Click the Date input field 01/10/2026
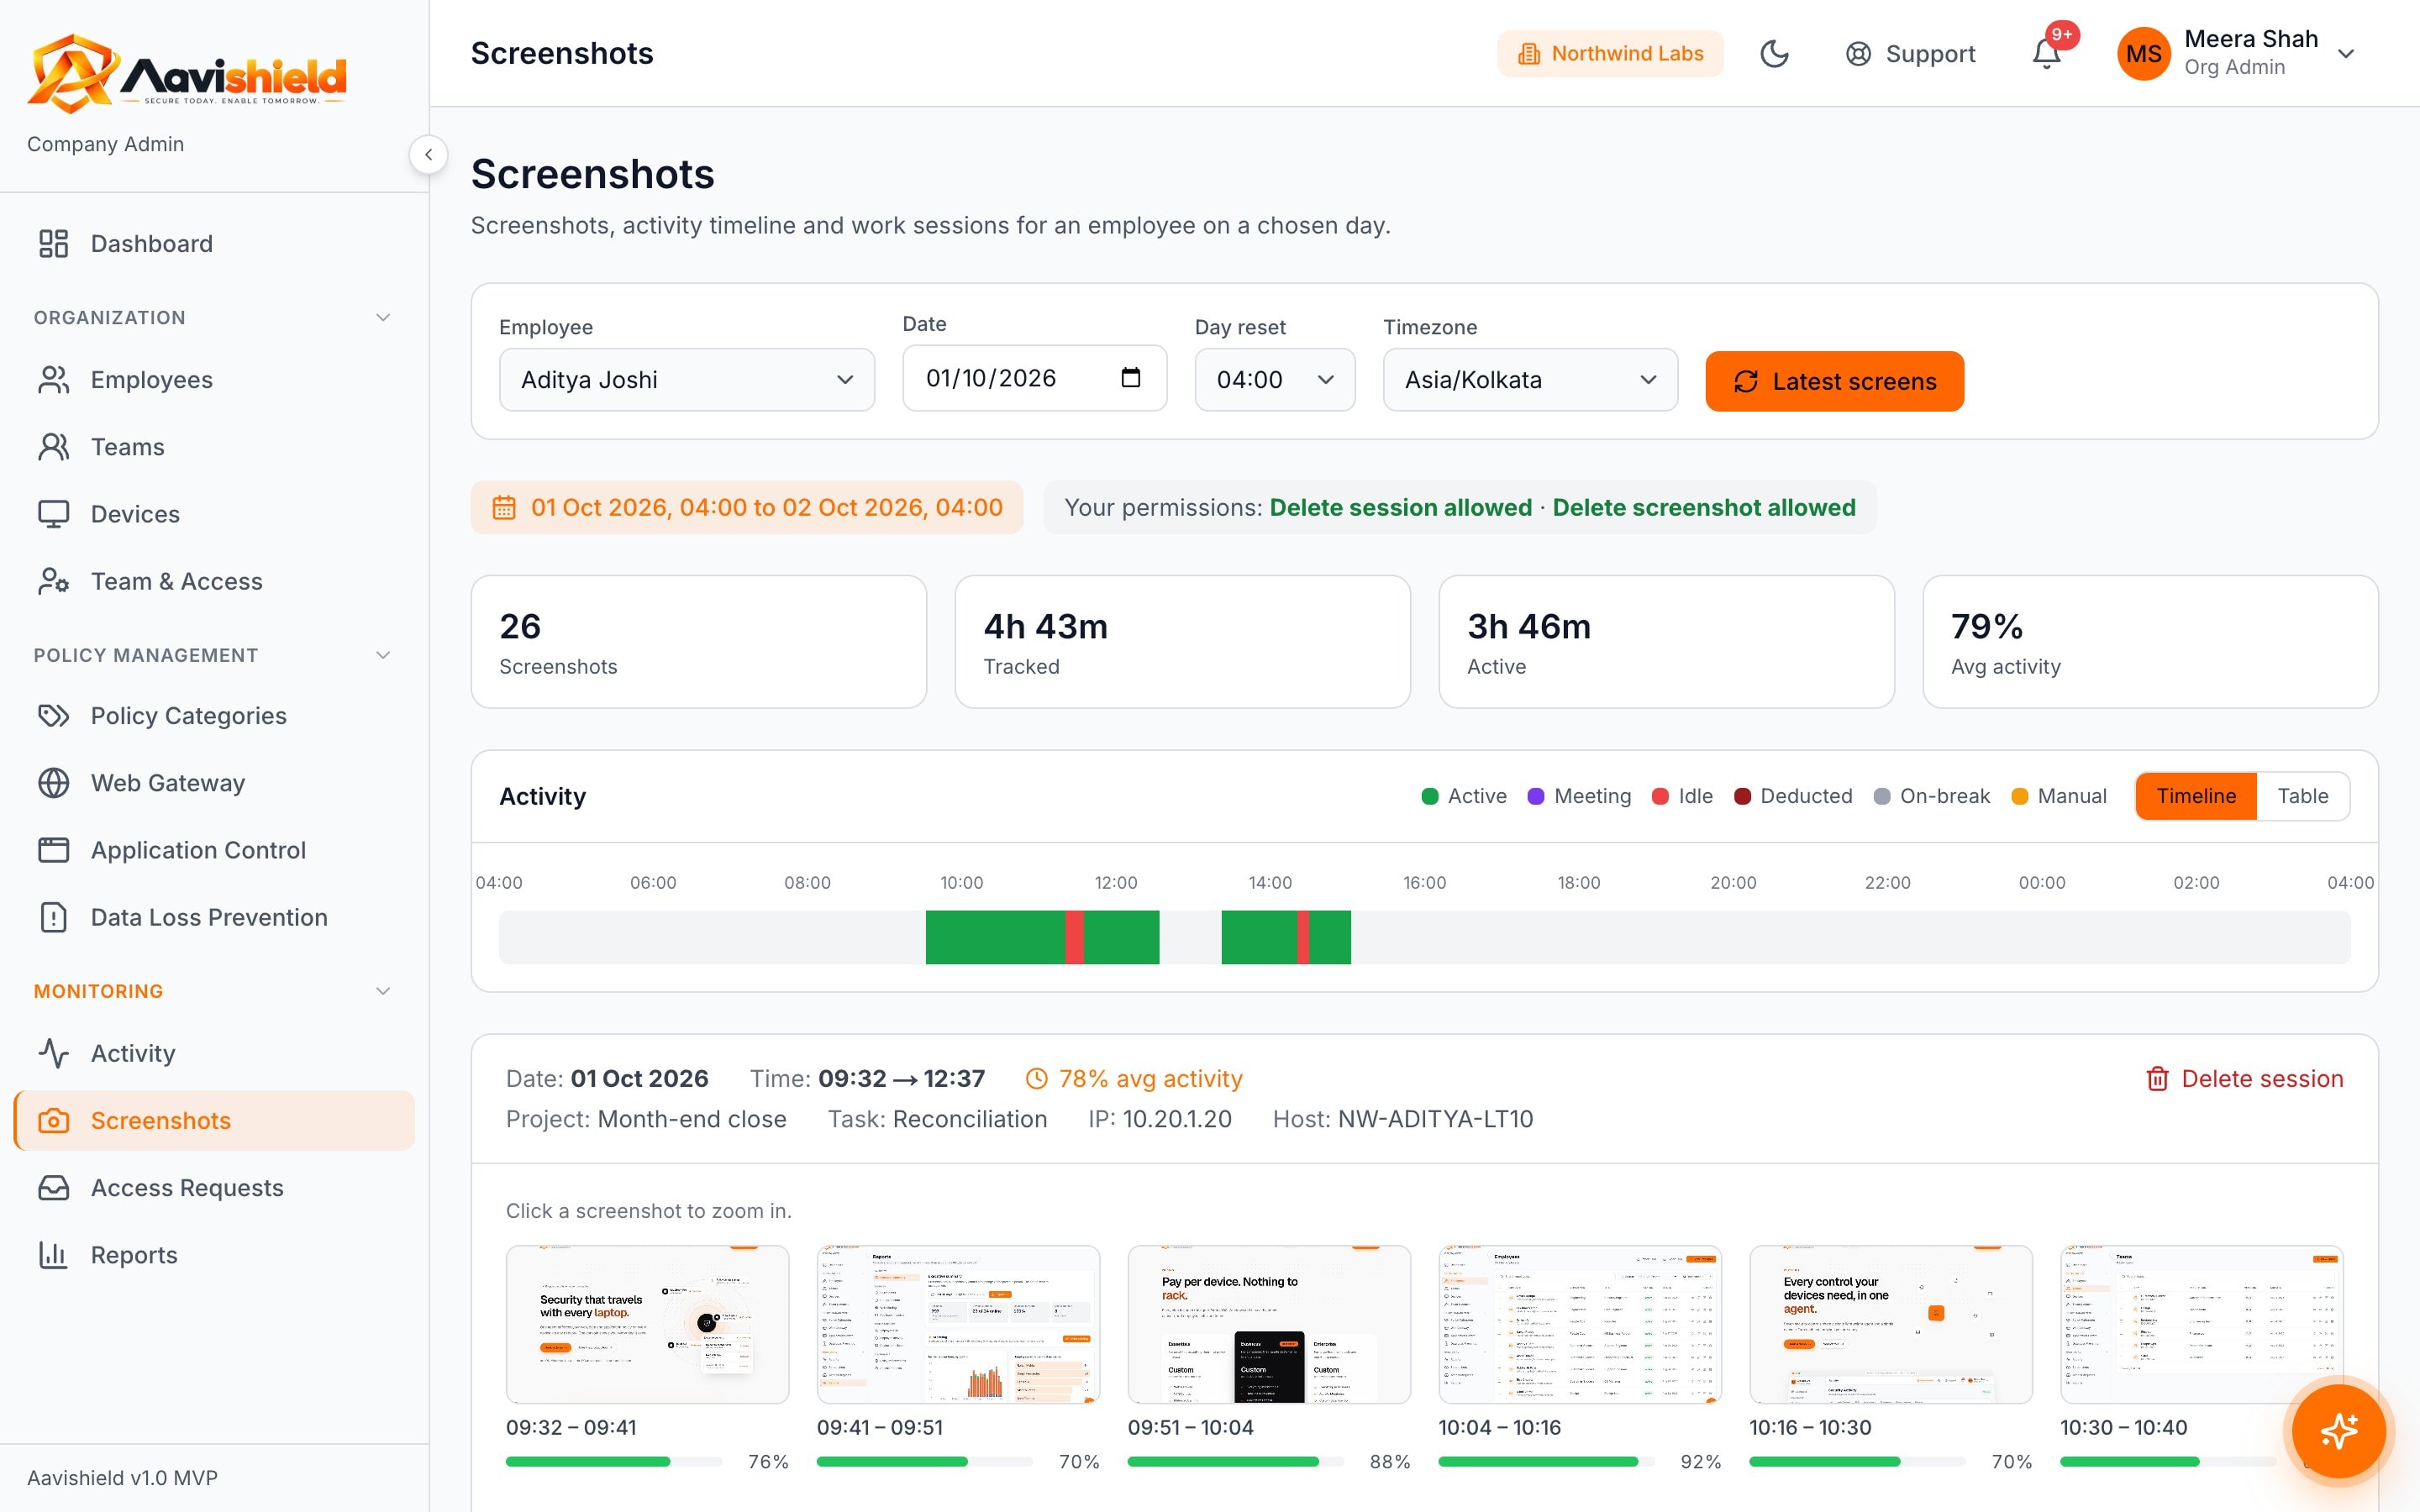This screenshot has width=2420, height=1512. (x=1034, y=378)
